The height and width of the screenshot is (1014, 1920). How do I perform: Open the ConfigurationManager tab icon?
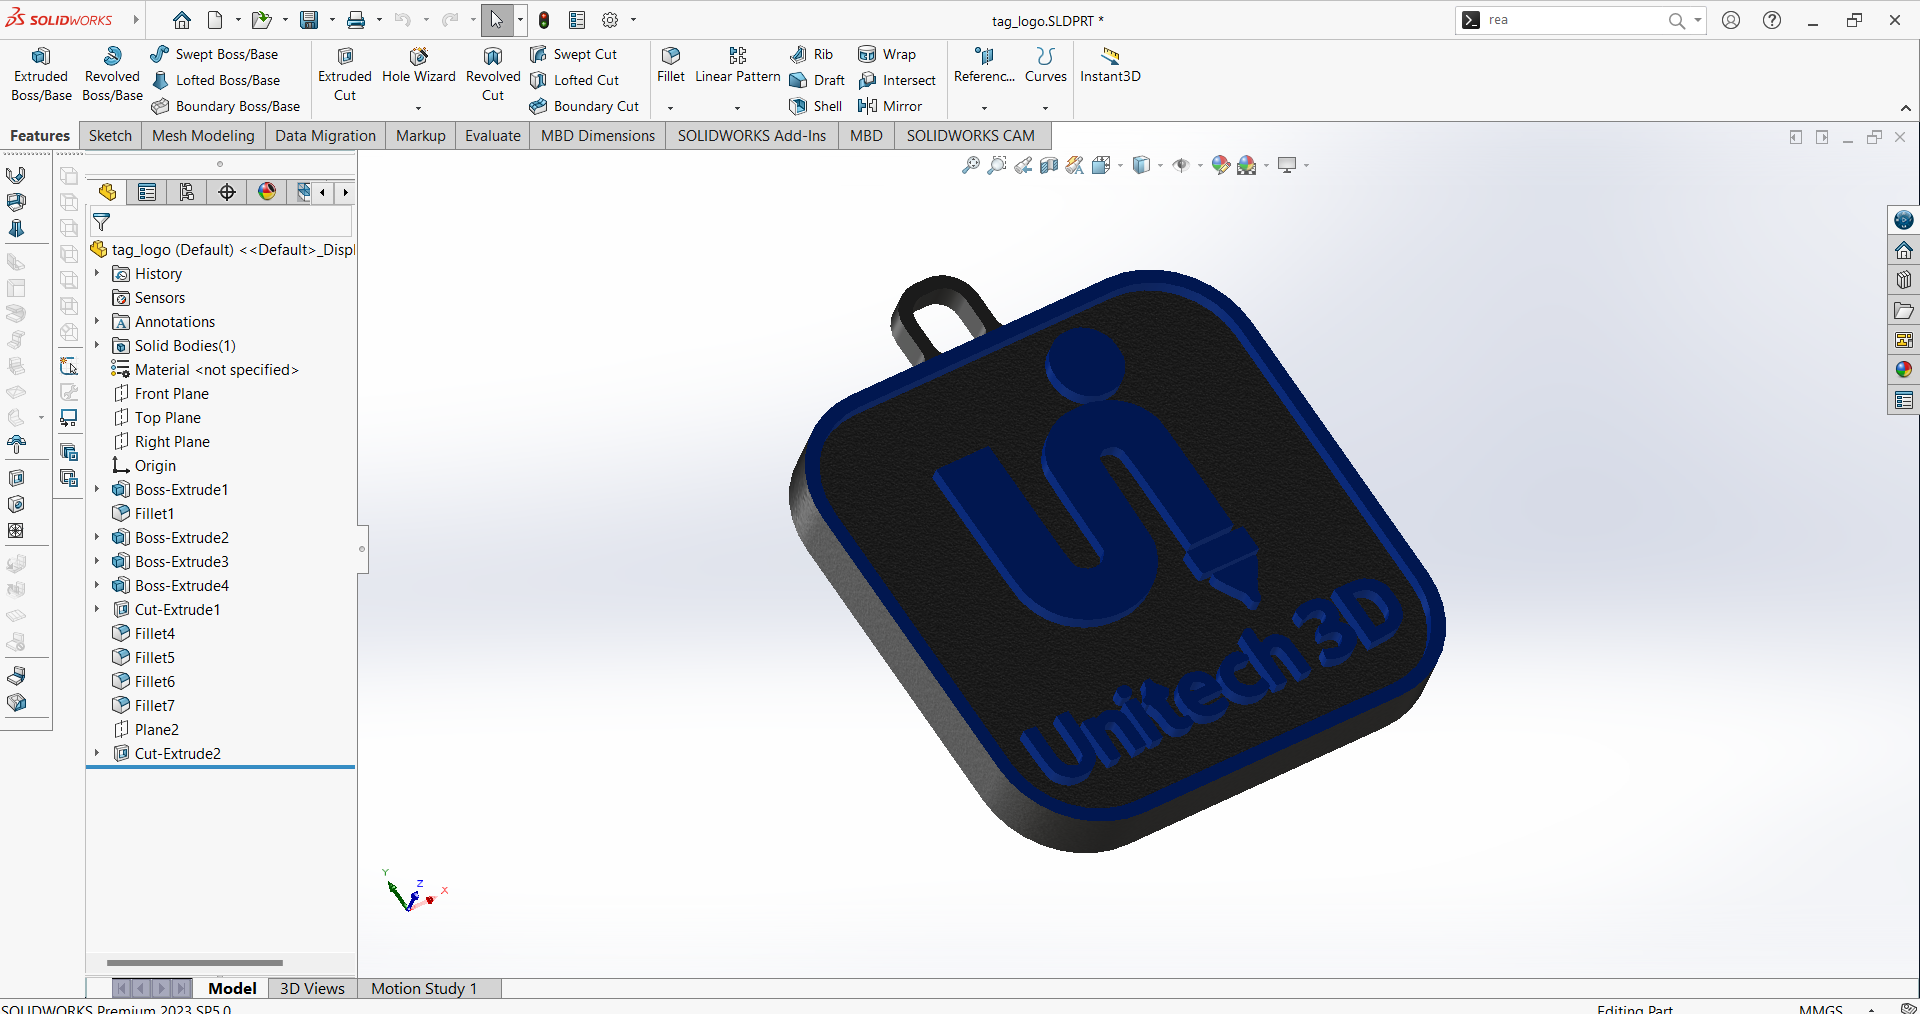click(x=187, y=192)
